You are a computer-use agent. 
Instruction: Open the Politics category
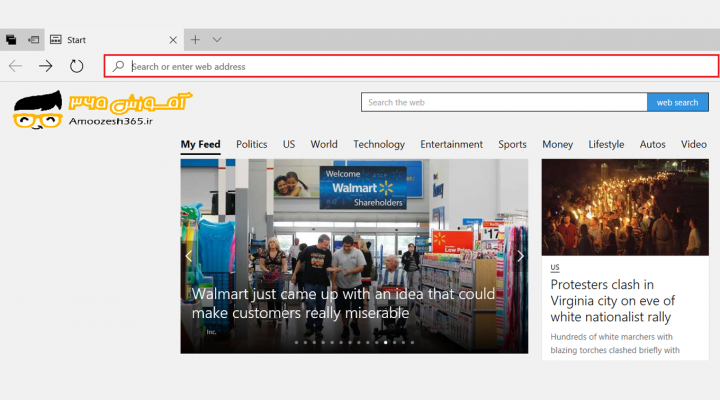(252, 144)
